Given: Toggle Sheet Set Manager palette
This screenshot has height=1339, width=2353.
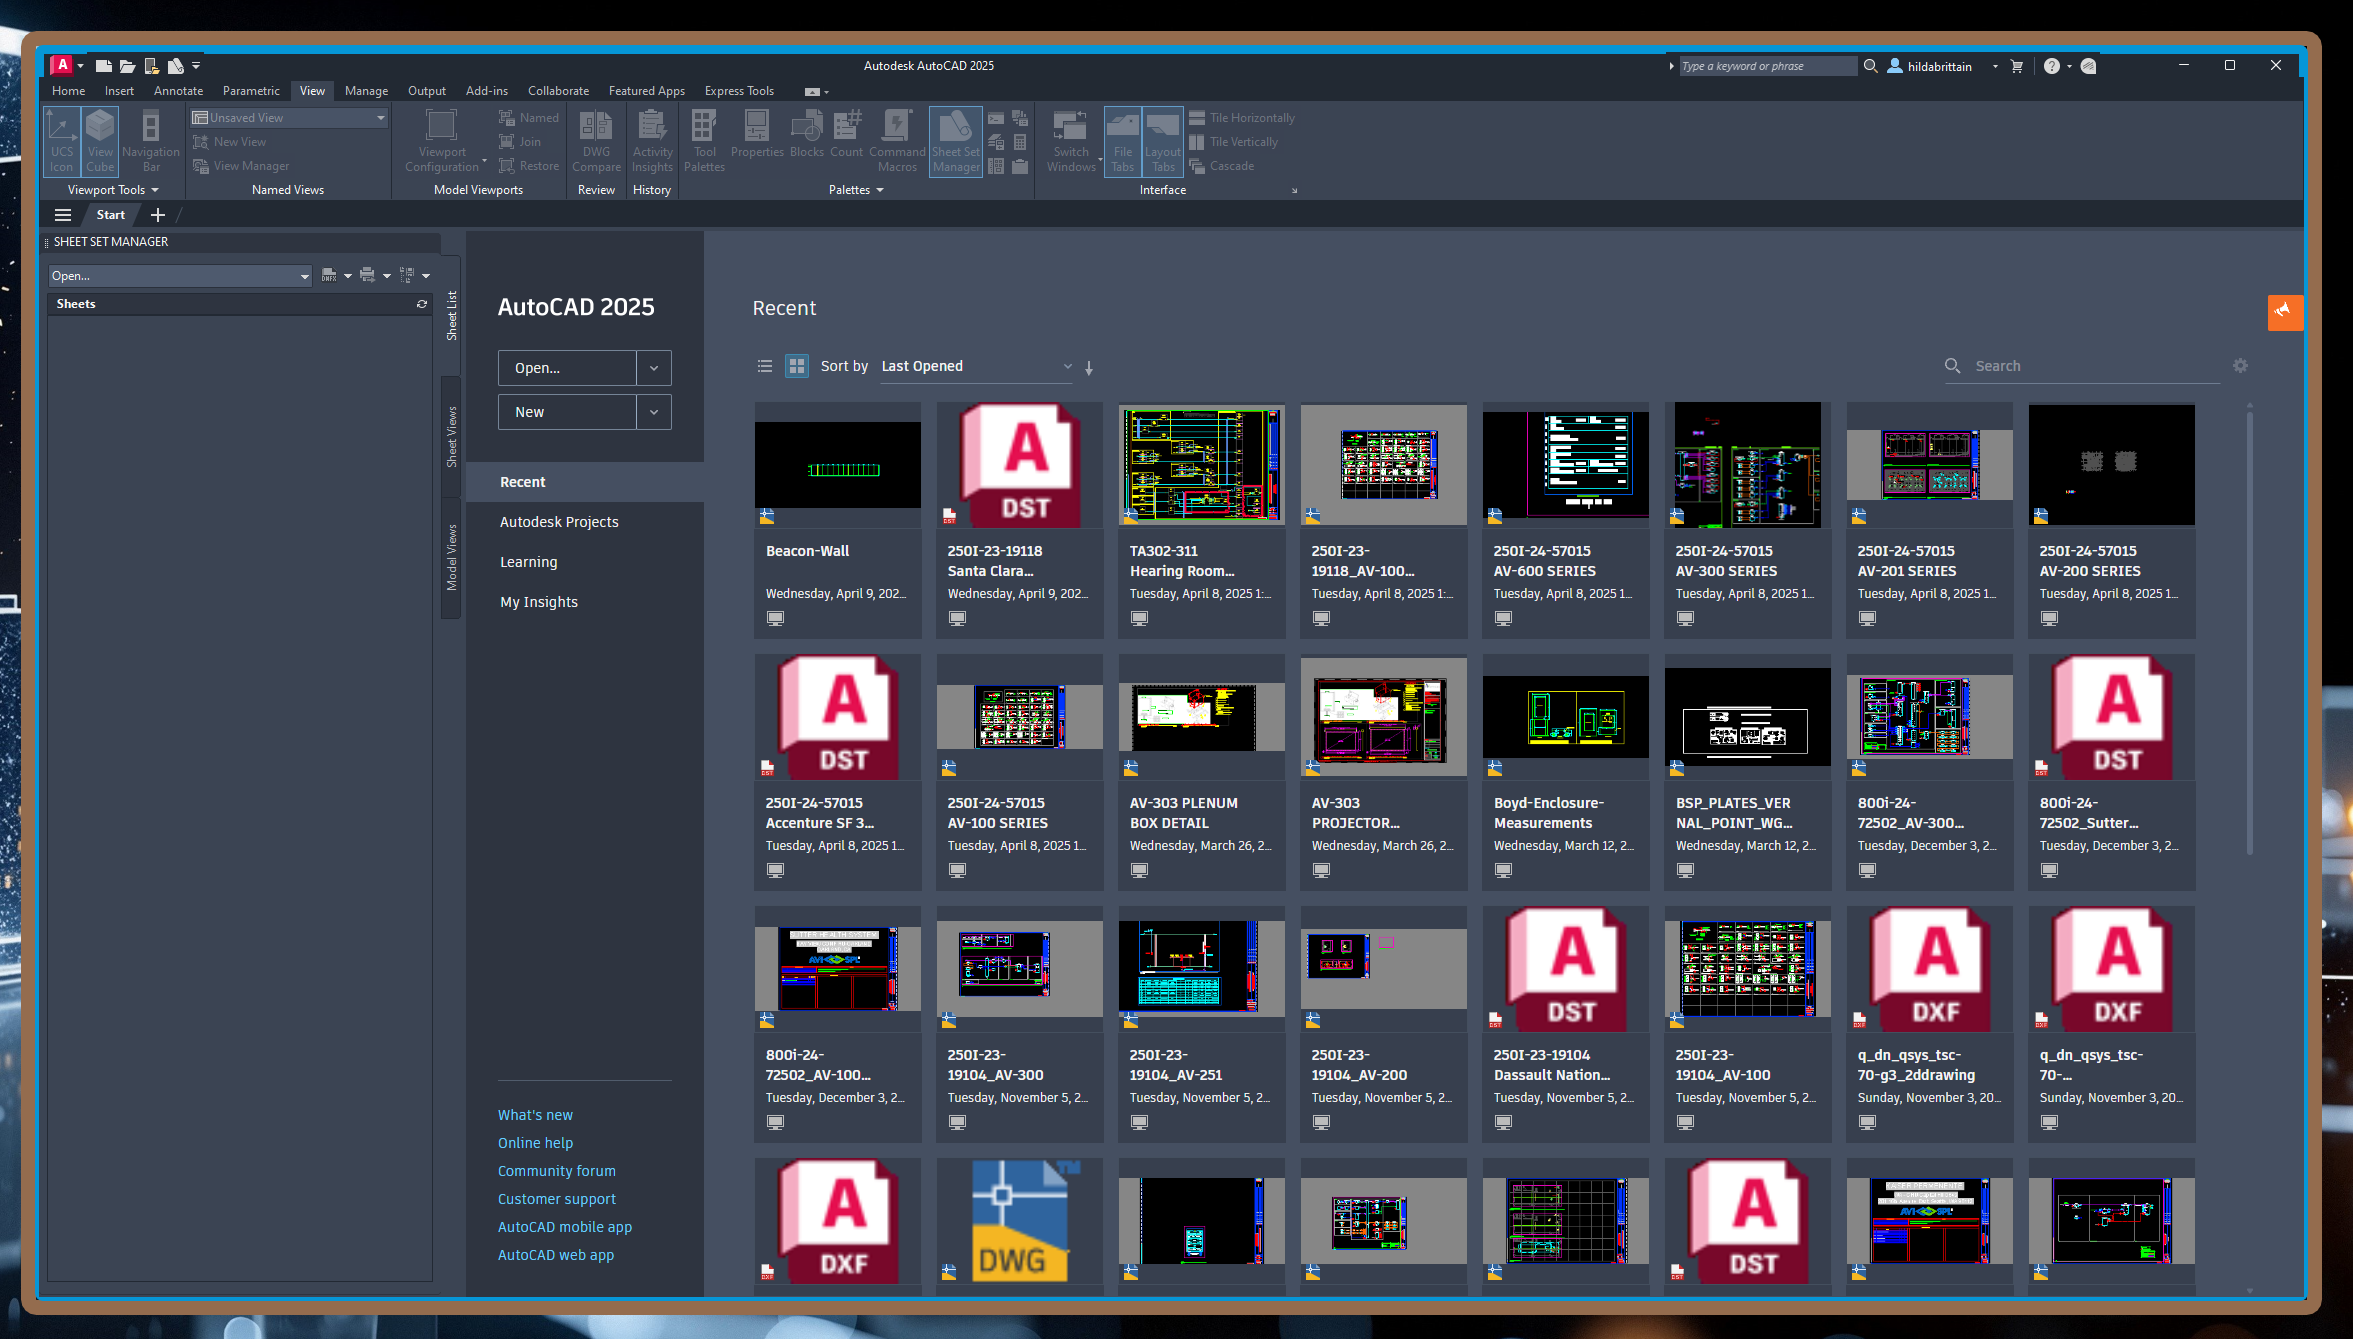Looking at the screenshot, I should [956, 141].
